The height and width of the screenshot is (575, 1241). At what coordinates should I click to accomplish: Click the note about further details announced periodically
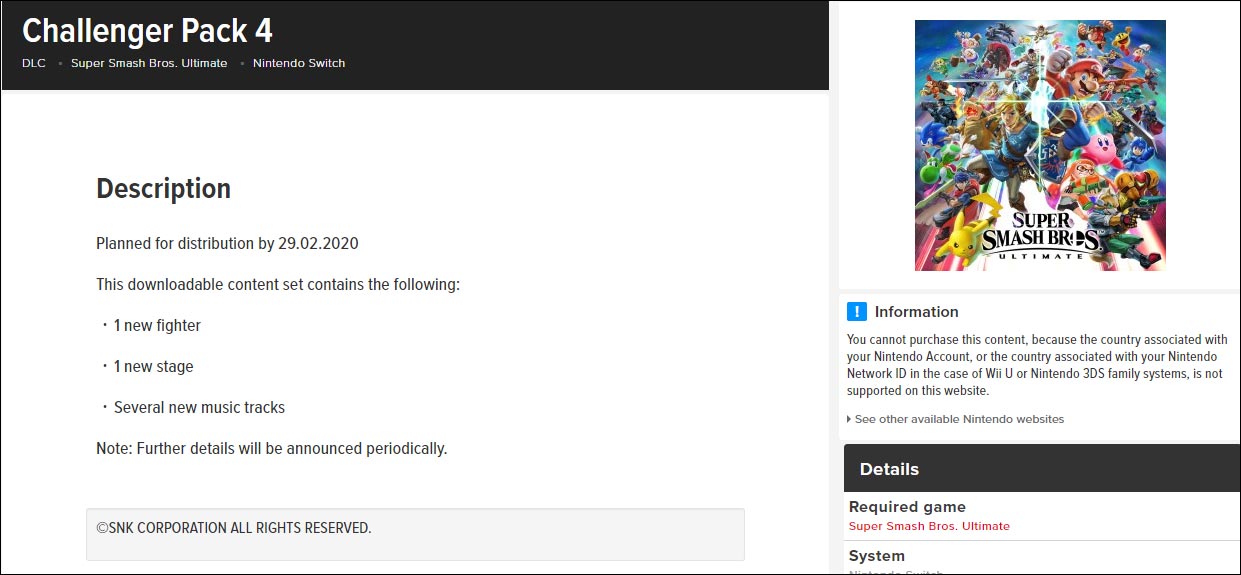(x=271, y=448)
